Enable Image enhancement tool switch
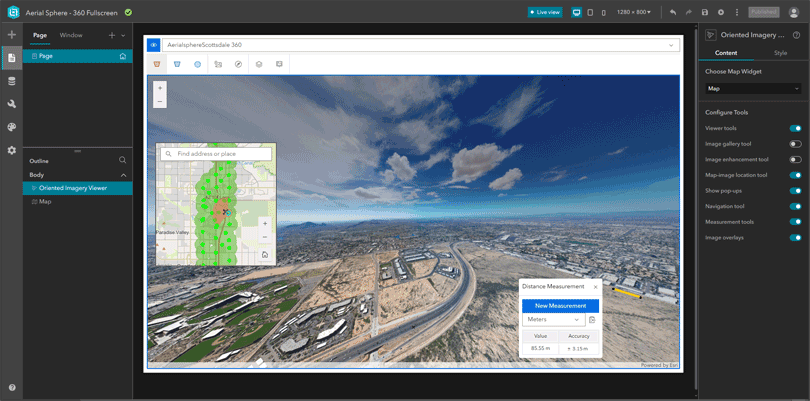Viewport: 810px width, 401px height. coord(795,160)
